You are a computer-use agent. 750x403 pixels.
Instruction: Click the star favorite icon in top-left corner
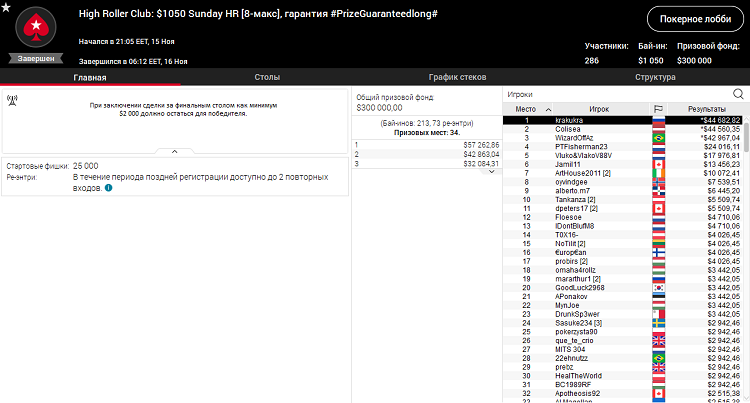pos(7,8)
